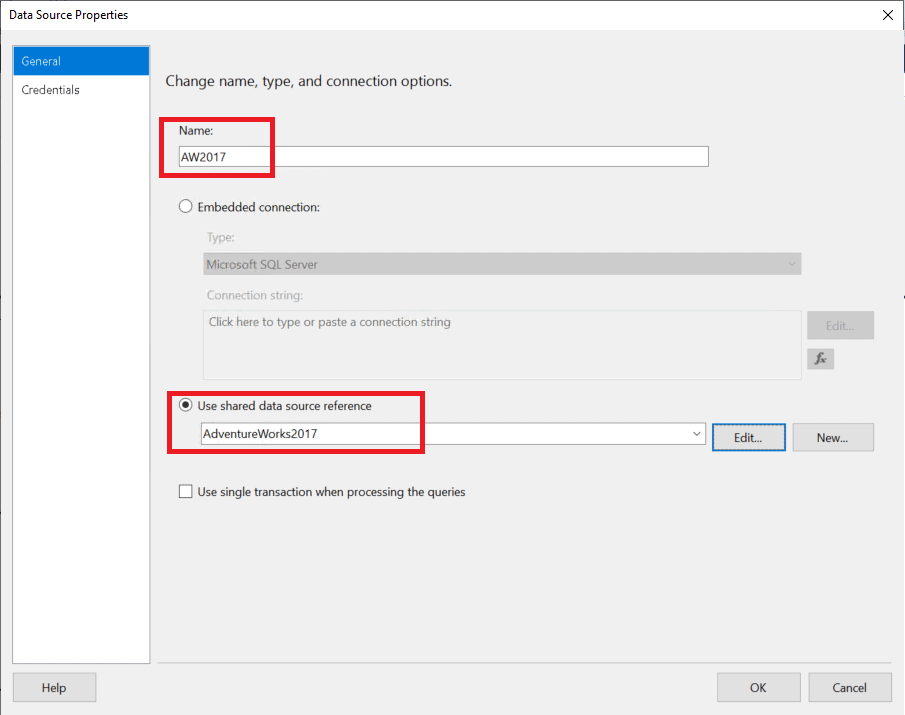Click the 'Name:' label
The width and height of the screenshot is (905, 715).
[x=196, y=130]
